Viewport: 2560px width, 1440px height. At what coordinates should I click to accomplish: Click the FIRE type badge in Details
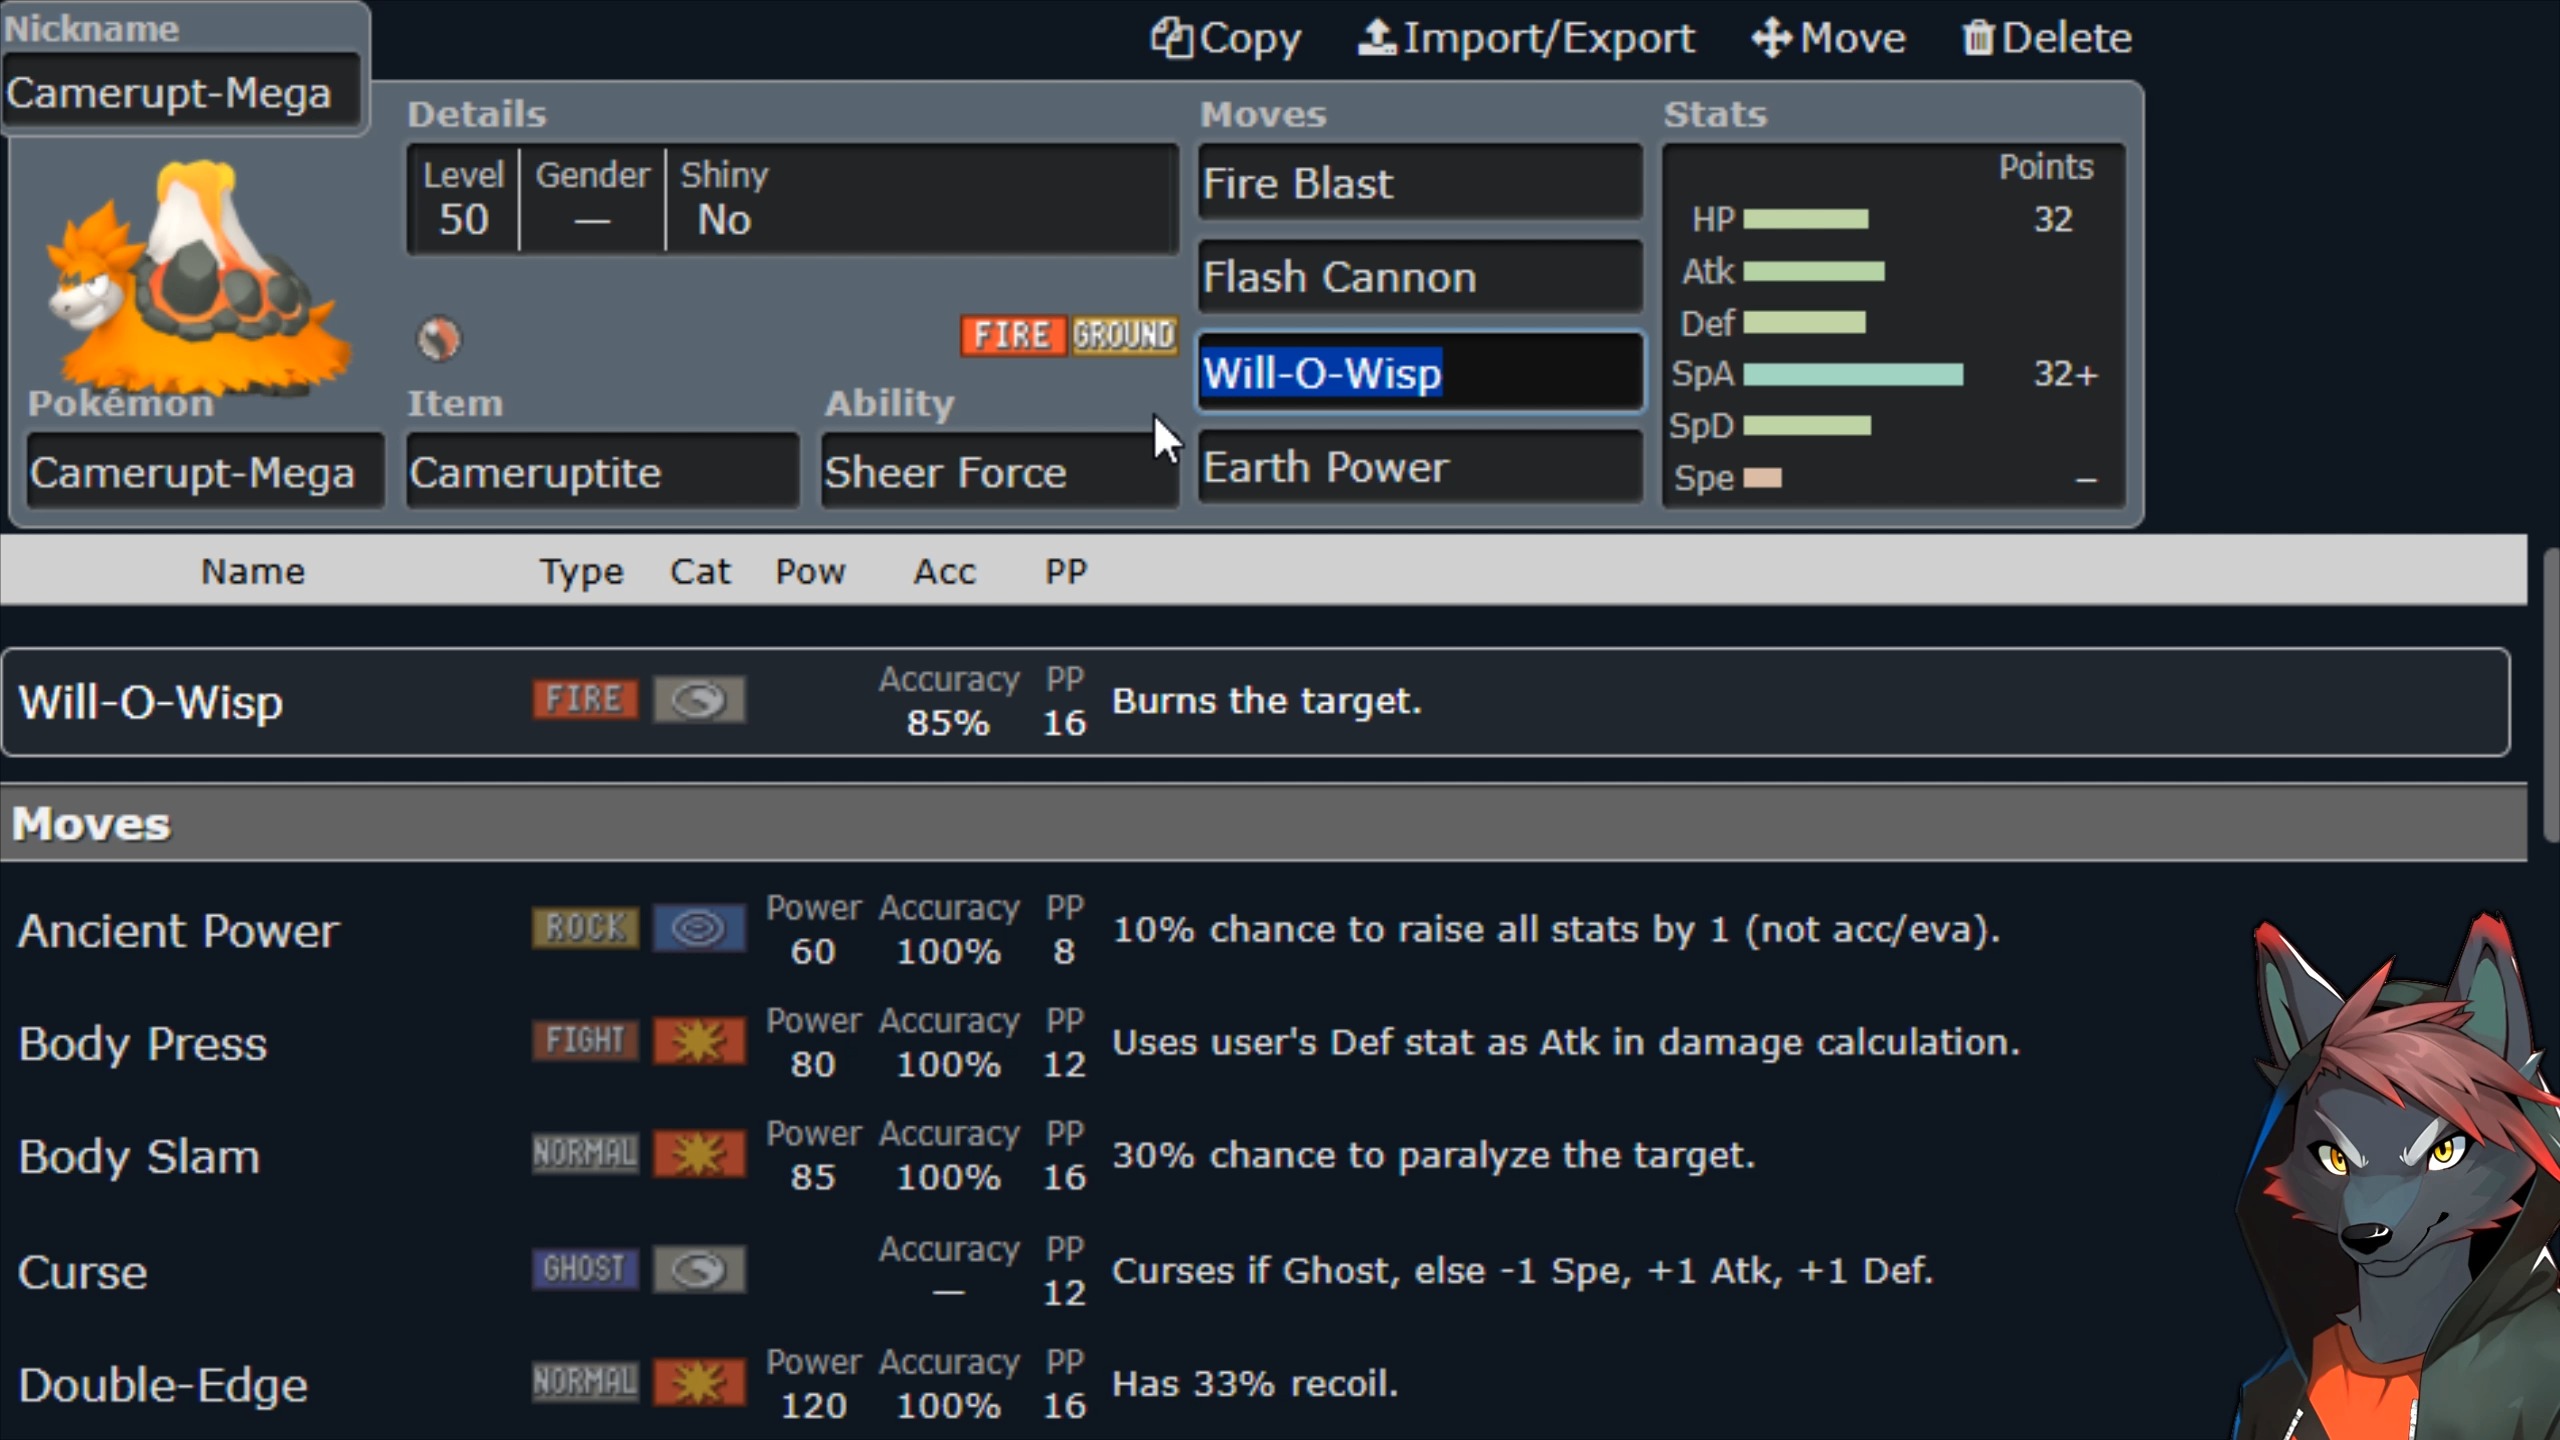tap(1013, 335)
